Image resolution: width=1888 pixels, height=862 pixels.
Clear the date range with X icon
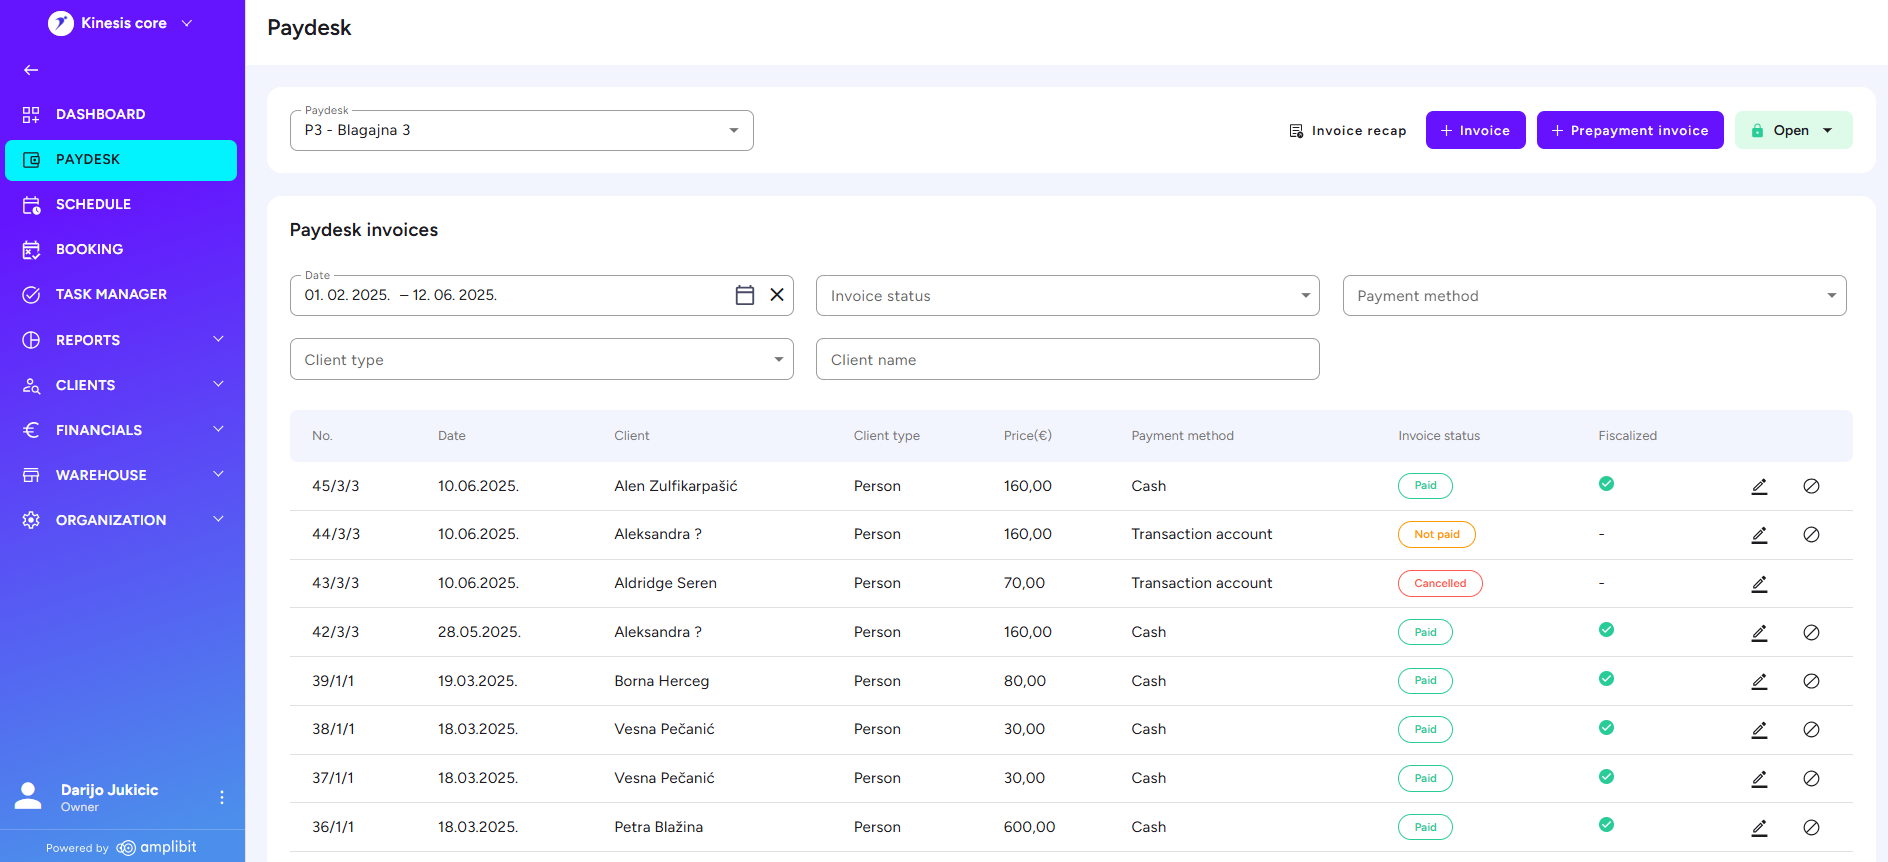coord(776,295)
